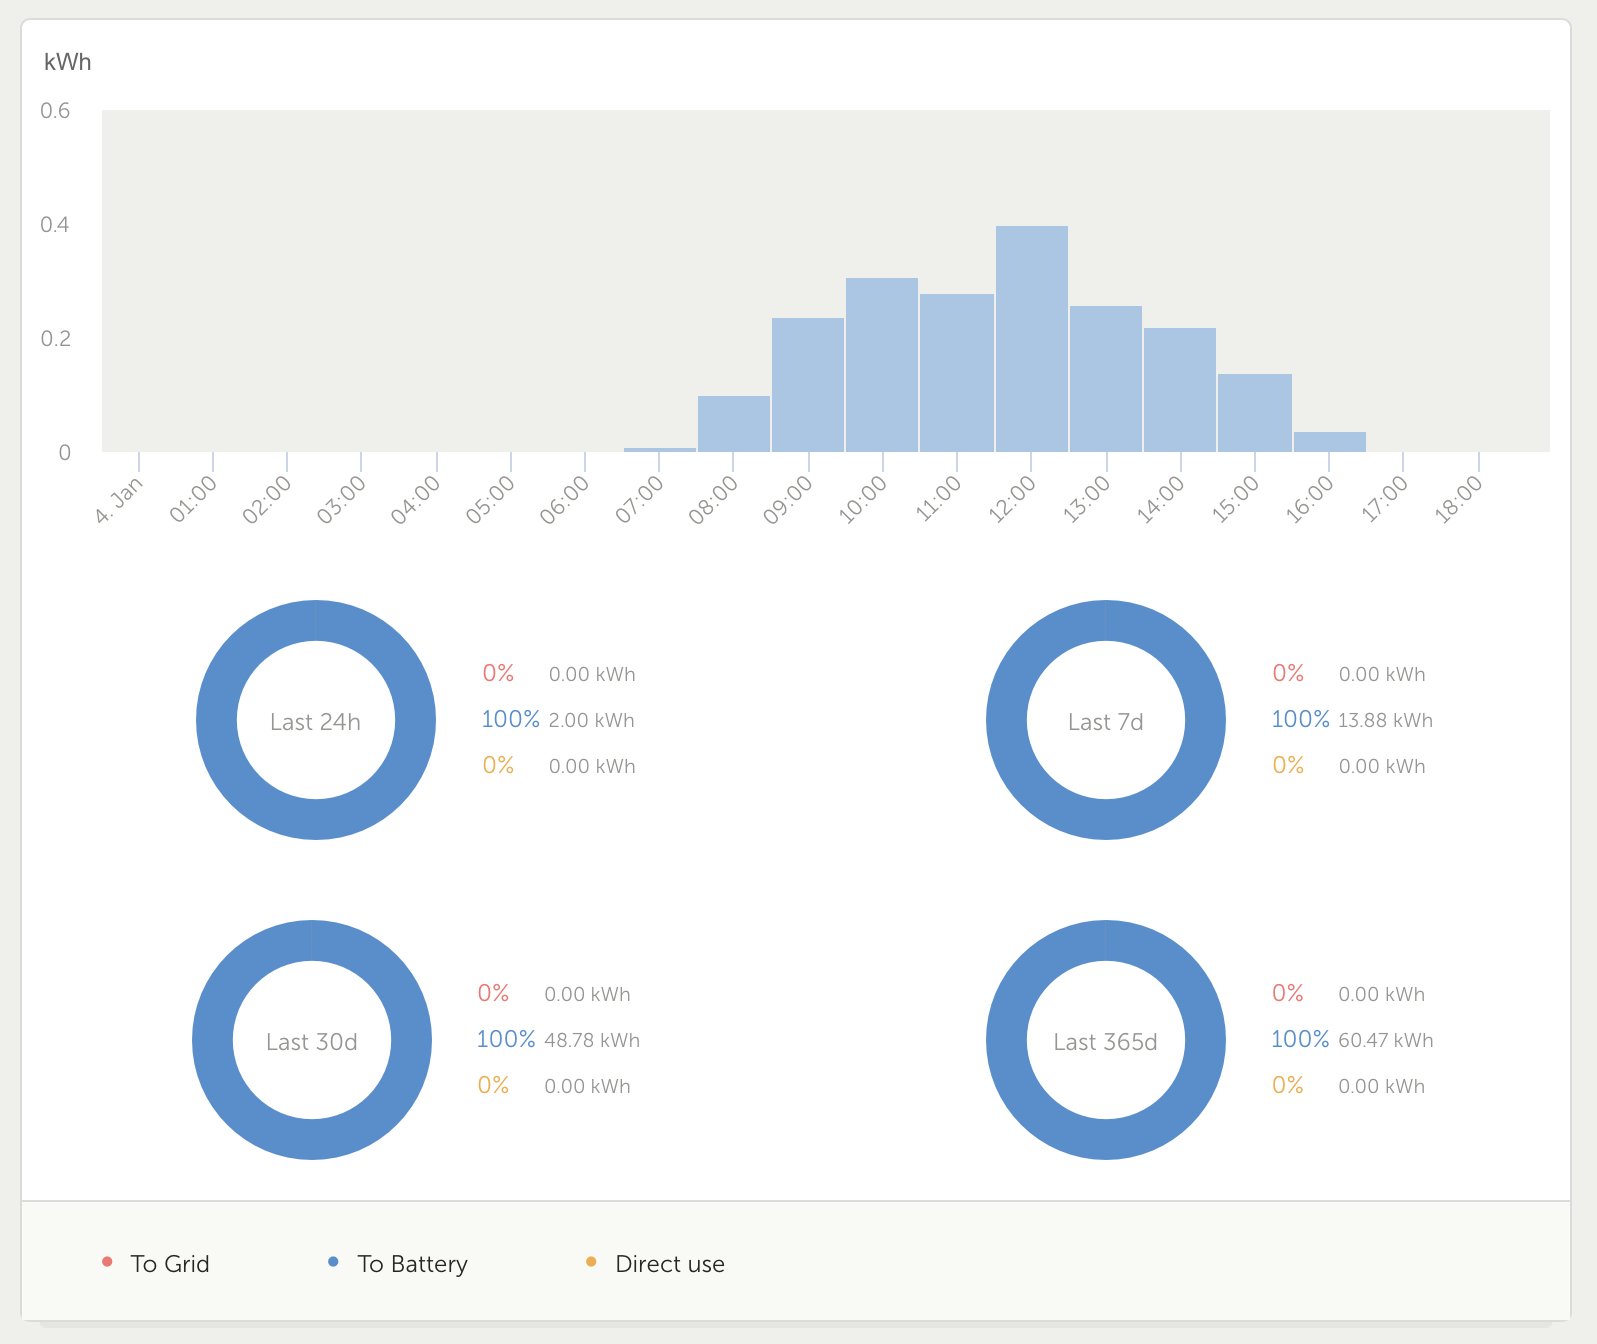Click the 100% label beside Last 7d

1300,719
